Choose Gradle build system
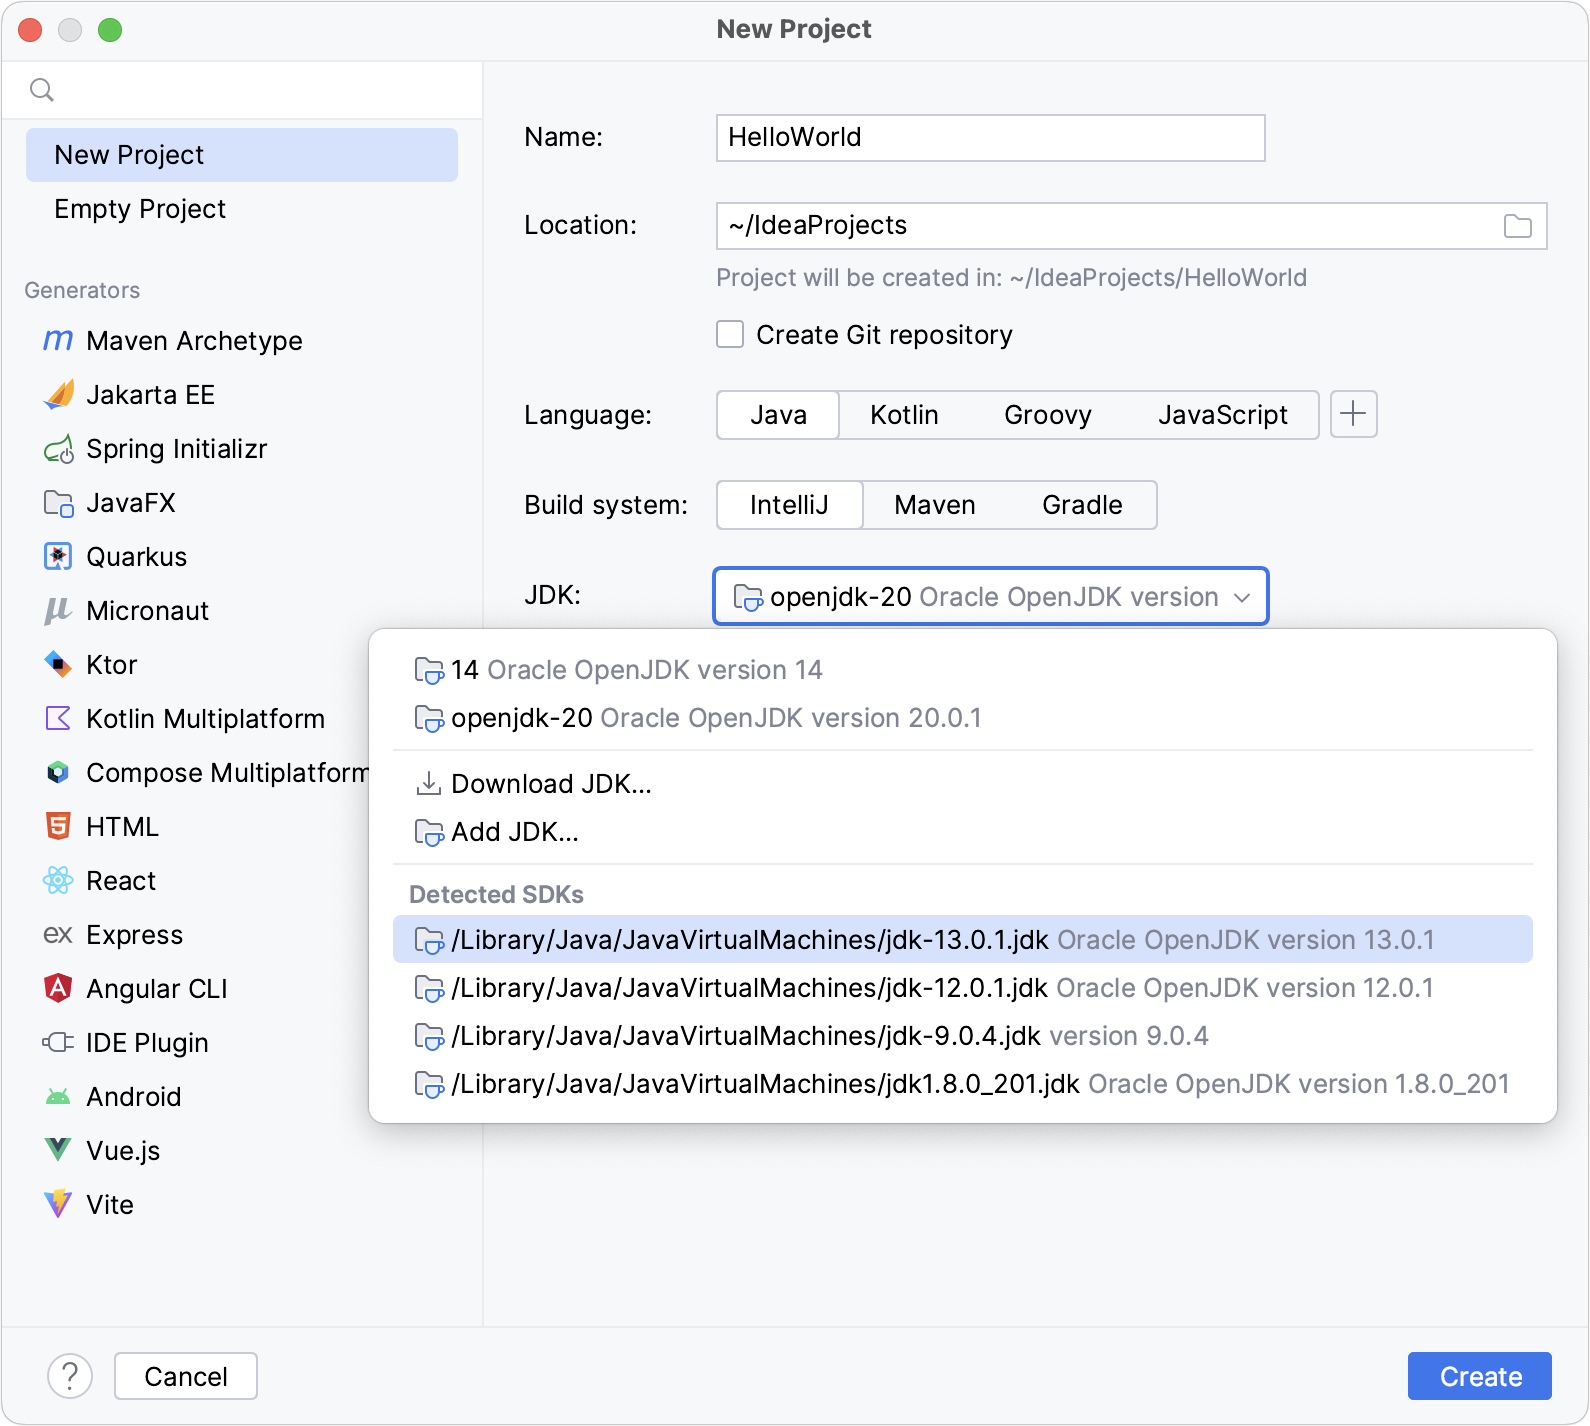This screenshot has height=1426, width=1590. pyautogui.click(x=1082, y=505)
